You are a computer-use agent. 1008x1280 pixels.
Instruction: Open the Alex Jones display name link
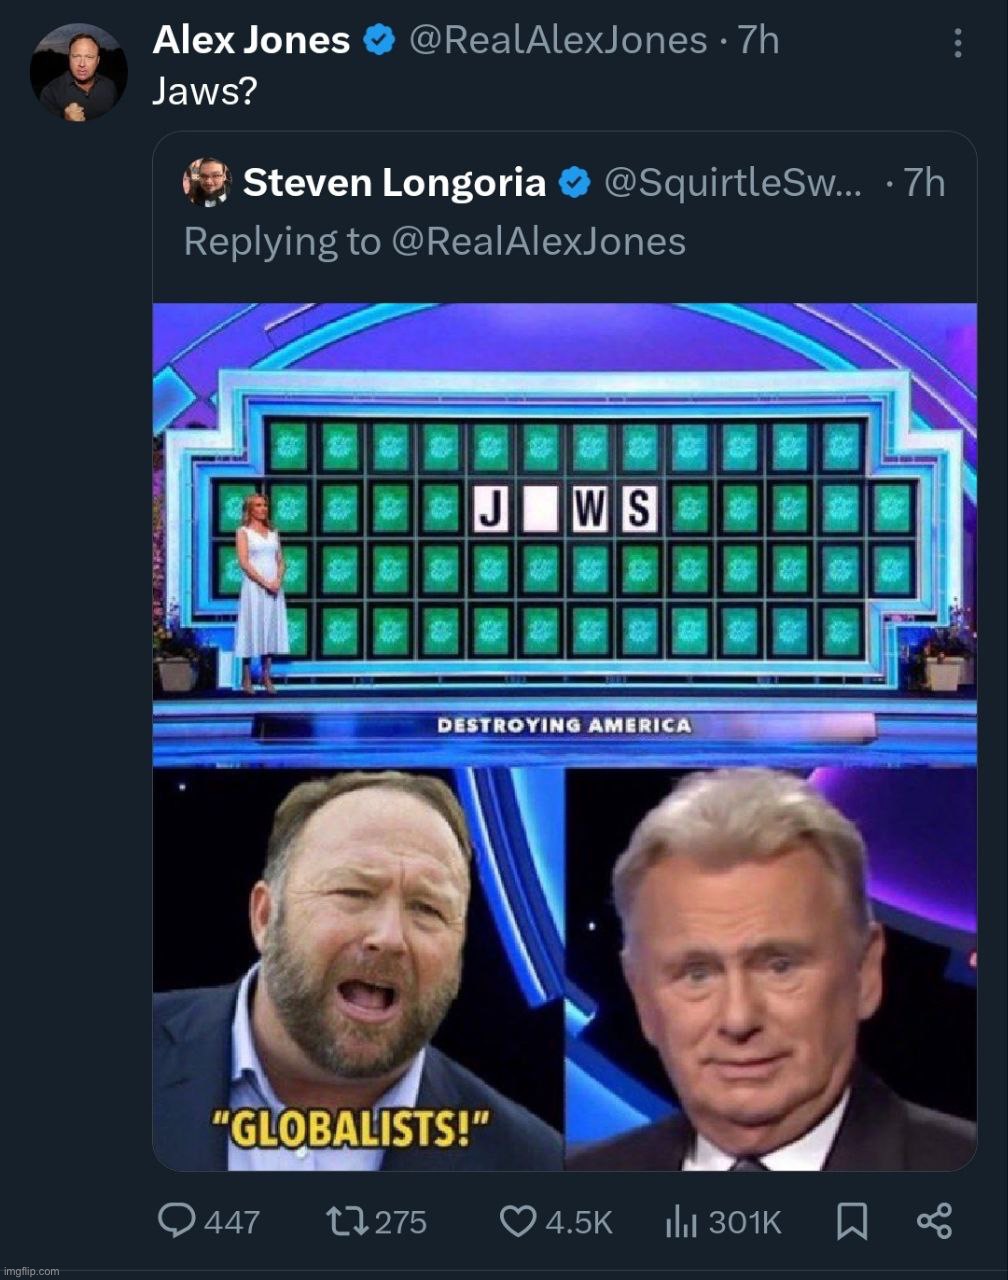click(252, 41)
